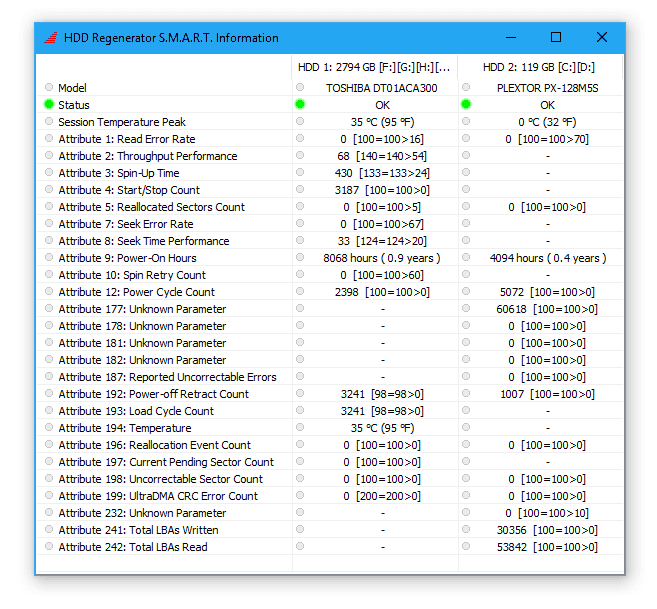This screenshot has height=609, width=657.
Task: Click Attribute 196: Reallocation Event Count label
Action: tap(155, 445)
